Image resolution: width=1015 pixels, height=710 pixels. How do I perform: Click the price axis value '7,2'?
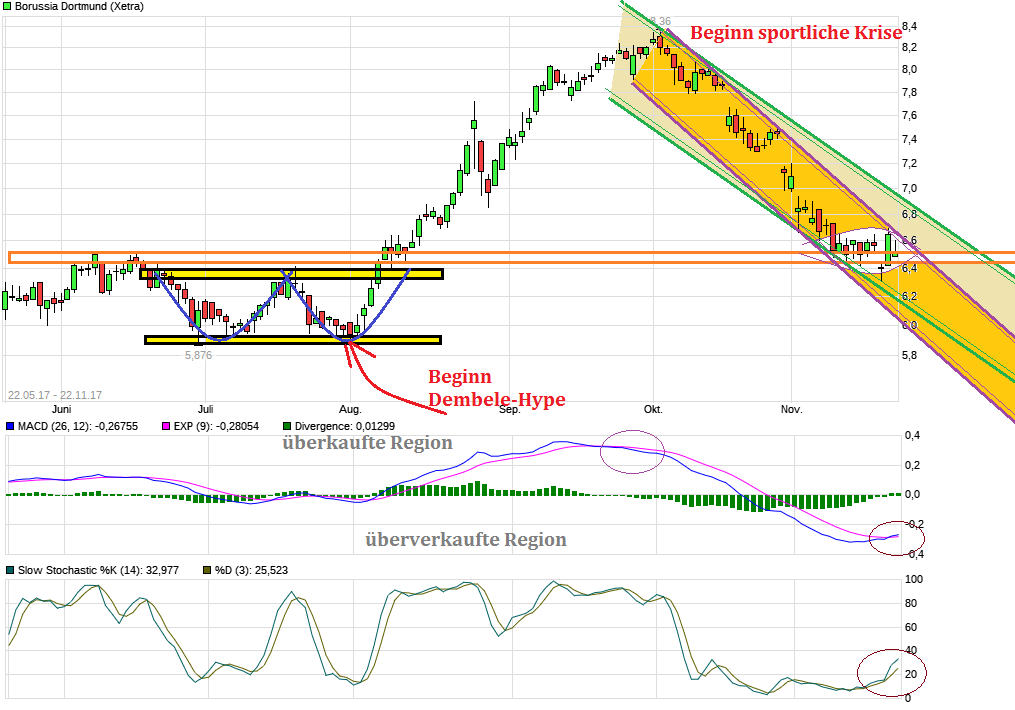[x=909, y=163]
